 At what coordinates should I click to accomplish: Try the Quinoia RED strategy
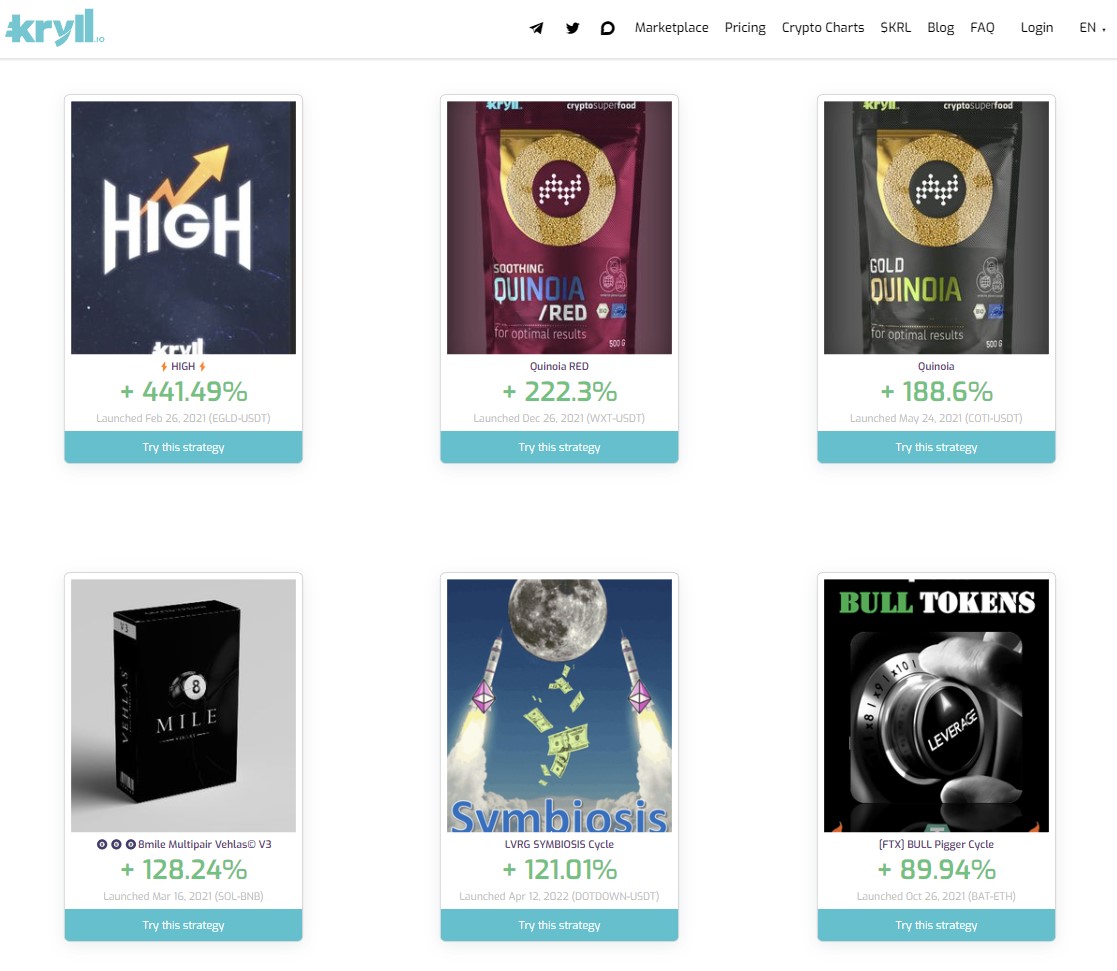[559, 447]
